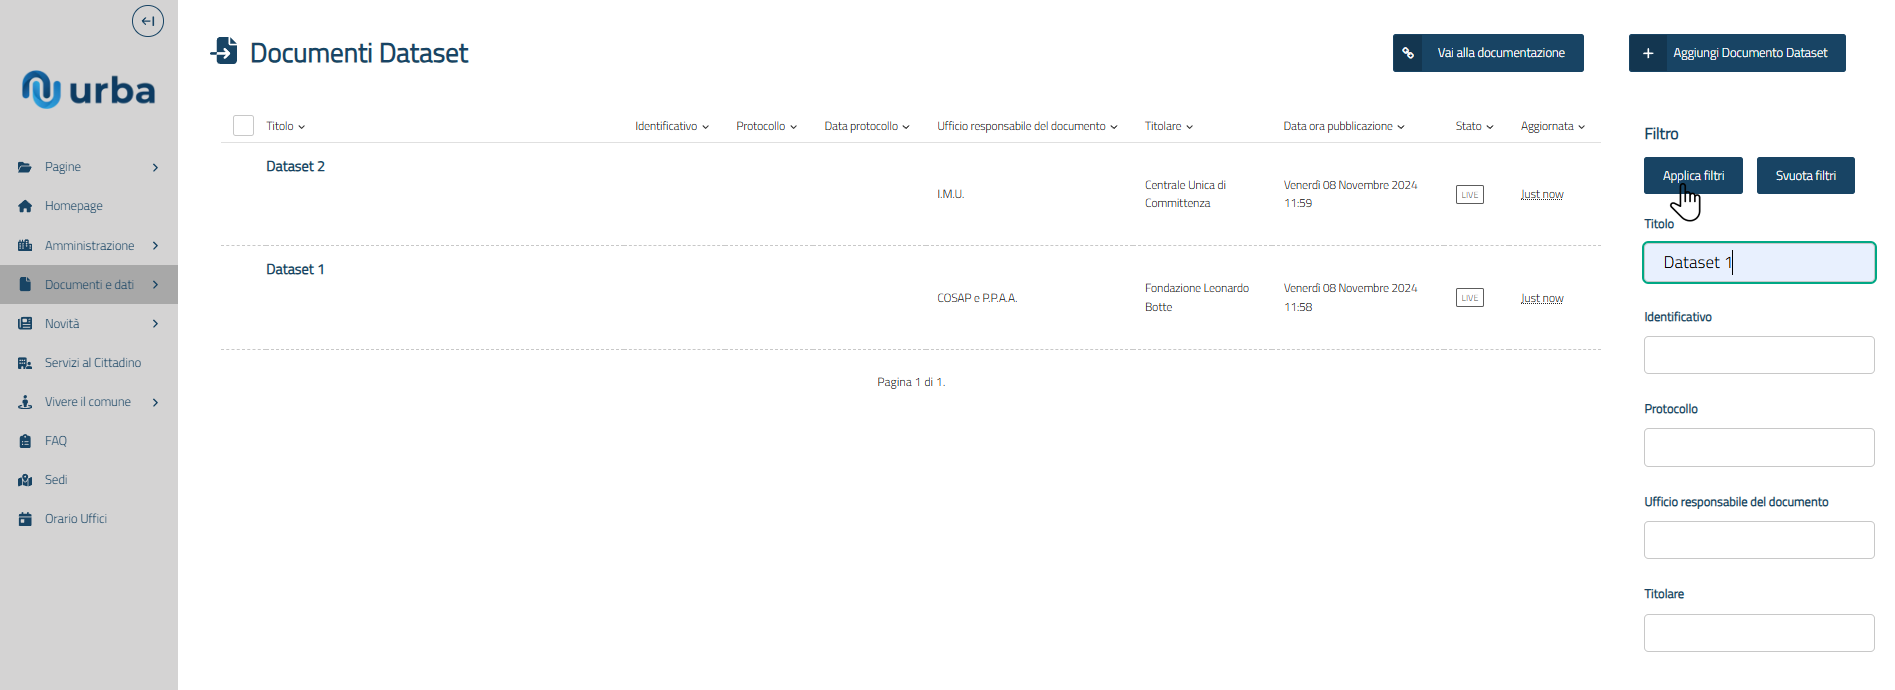Sort by Data protocollo column
This screenshot has height=690, width=1895.
pyautogui.click(x=866, y=127)
